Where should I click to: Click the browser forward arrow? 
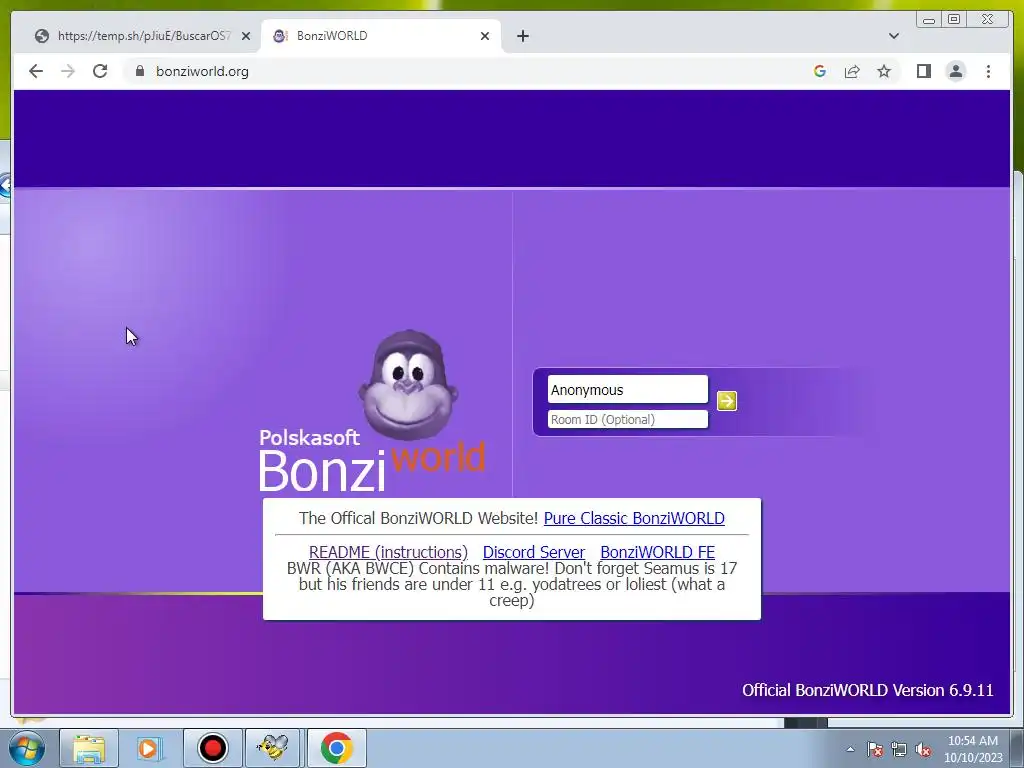68,71
